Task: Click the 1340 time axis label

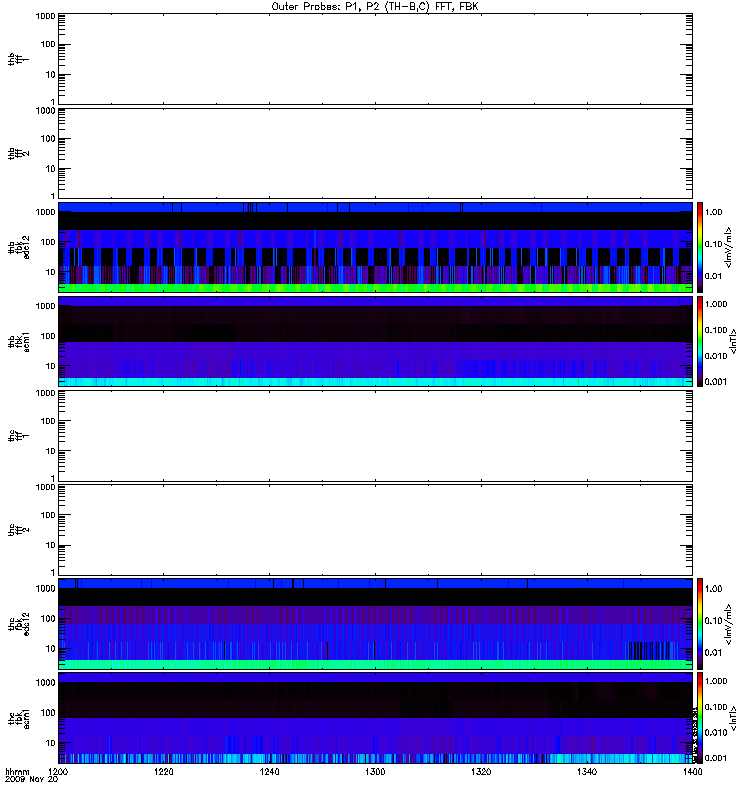Action: tap(587, 771)
